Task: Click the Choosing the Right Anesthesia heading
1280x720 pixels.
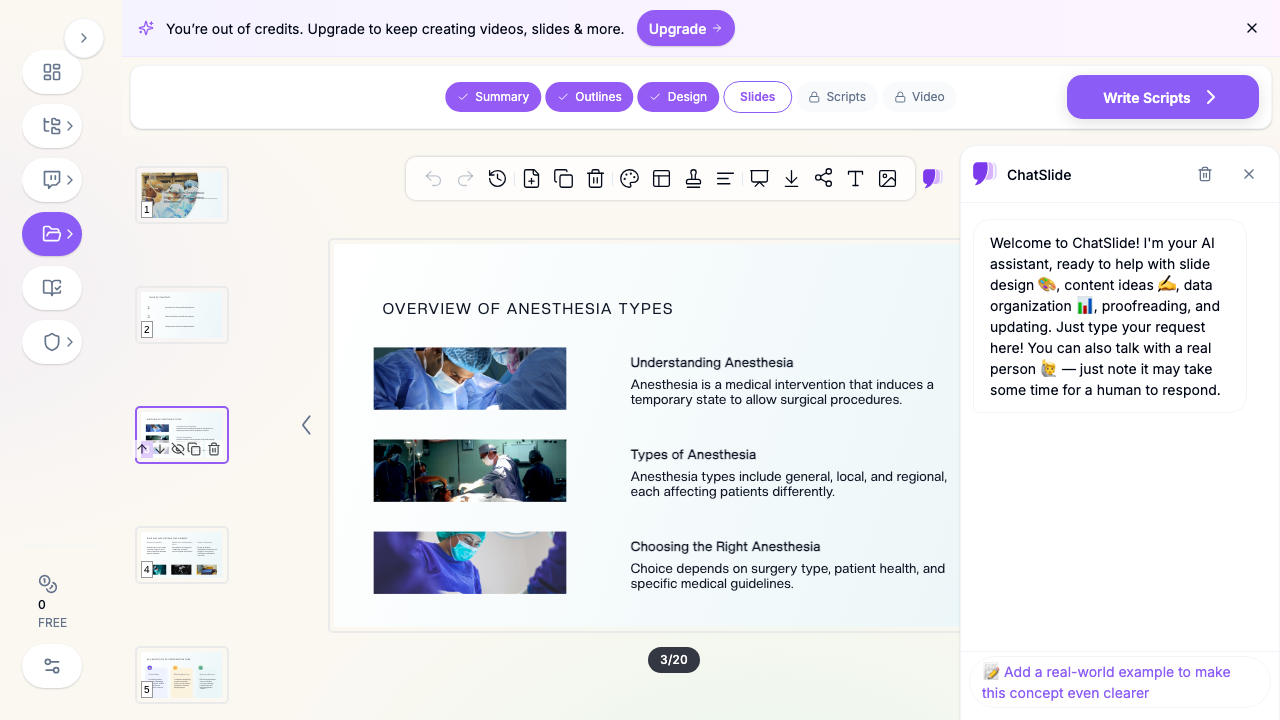Action: pos(725,546)
